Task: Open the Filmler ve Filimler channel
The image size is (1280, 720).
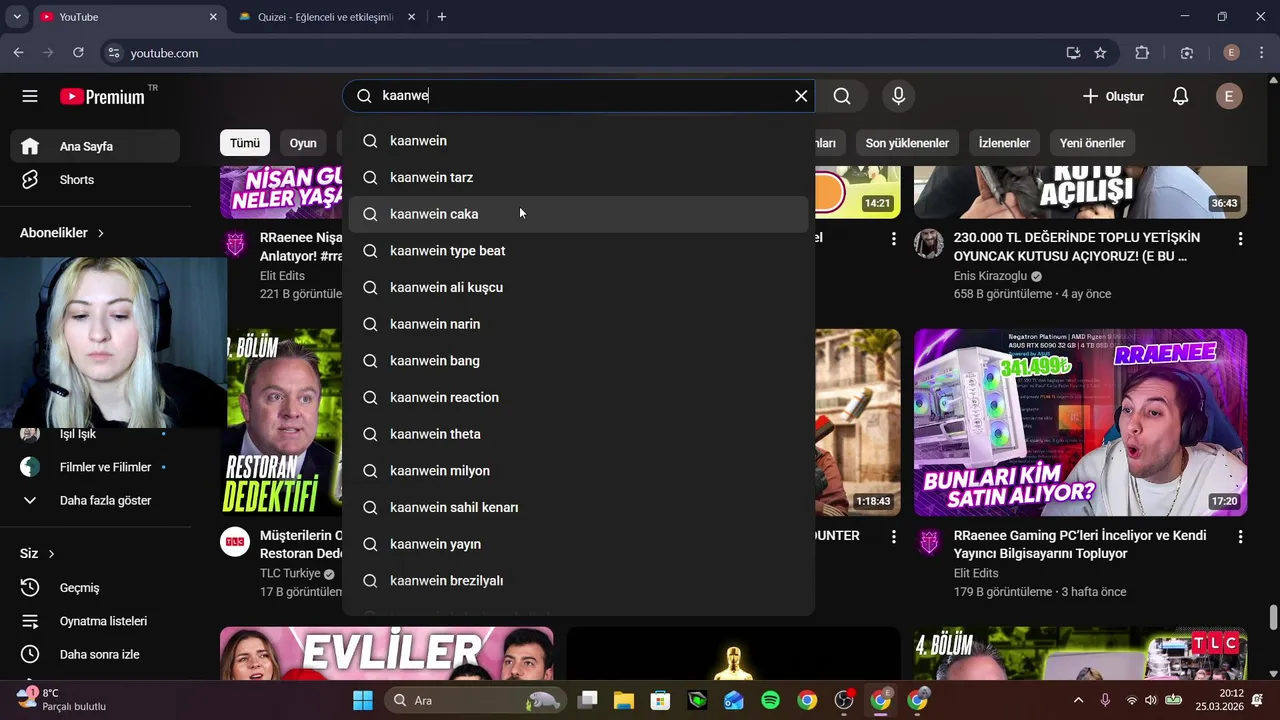Action: coord(96,467)
